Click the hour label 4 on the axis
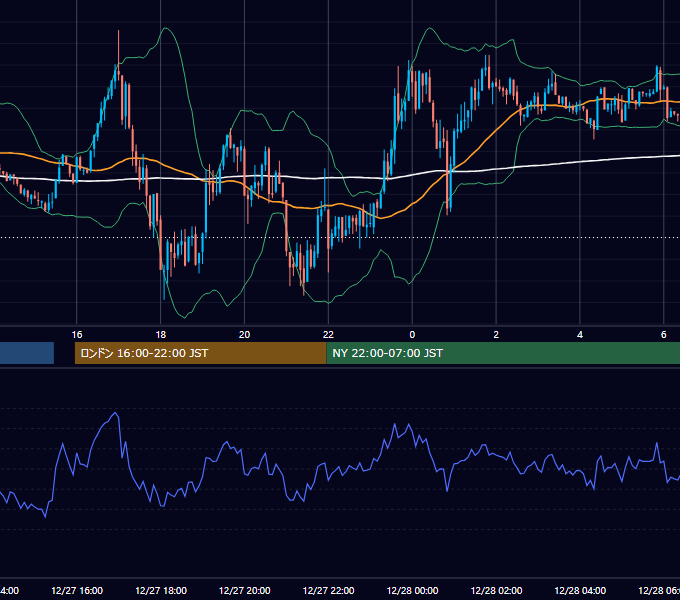 pos(580,335)
